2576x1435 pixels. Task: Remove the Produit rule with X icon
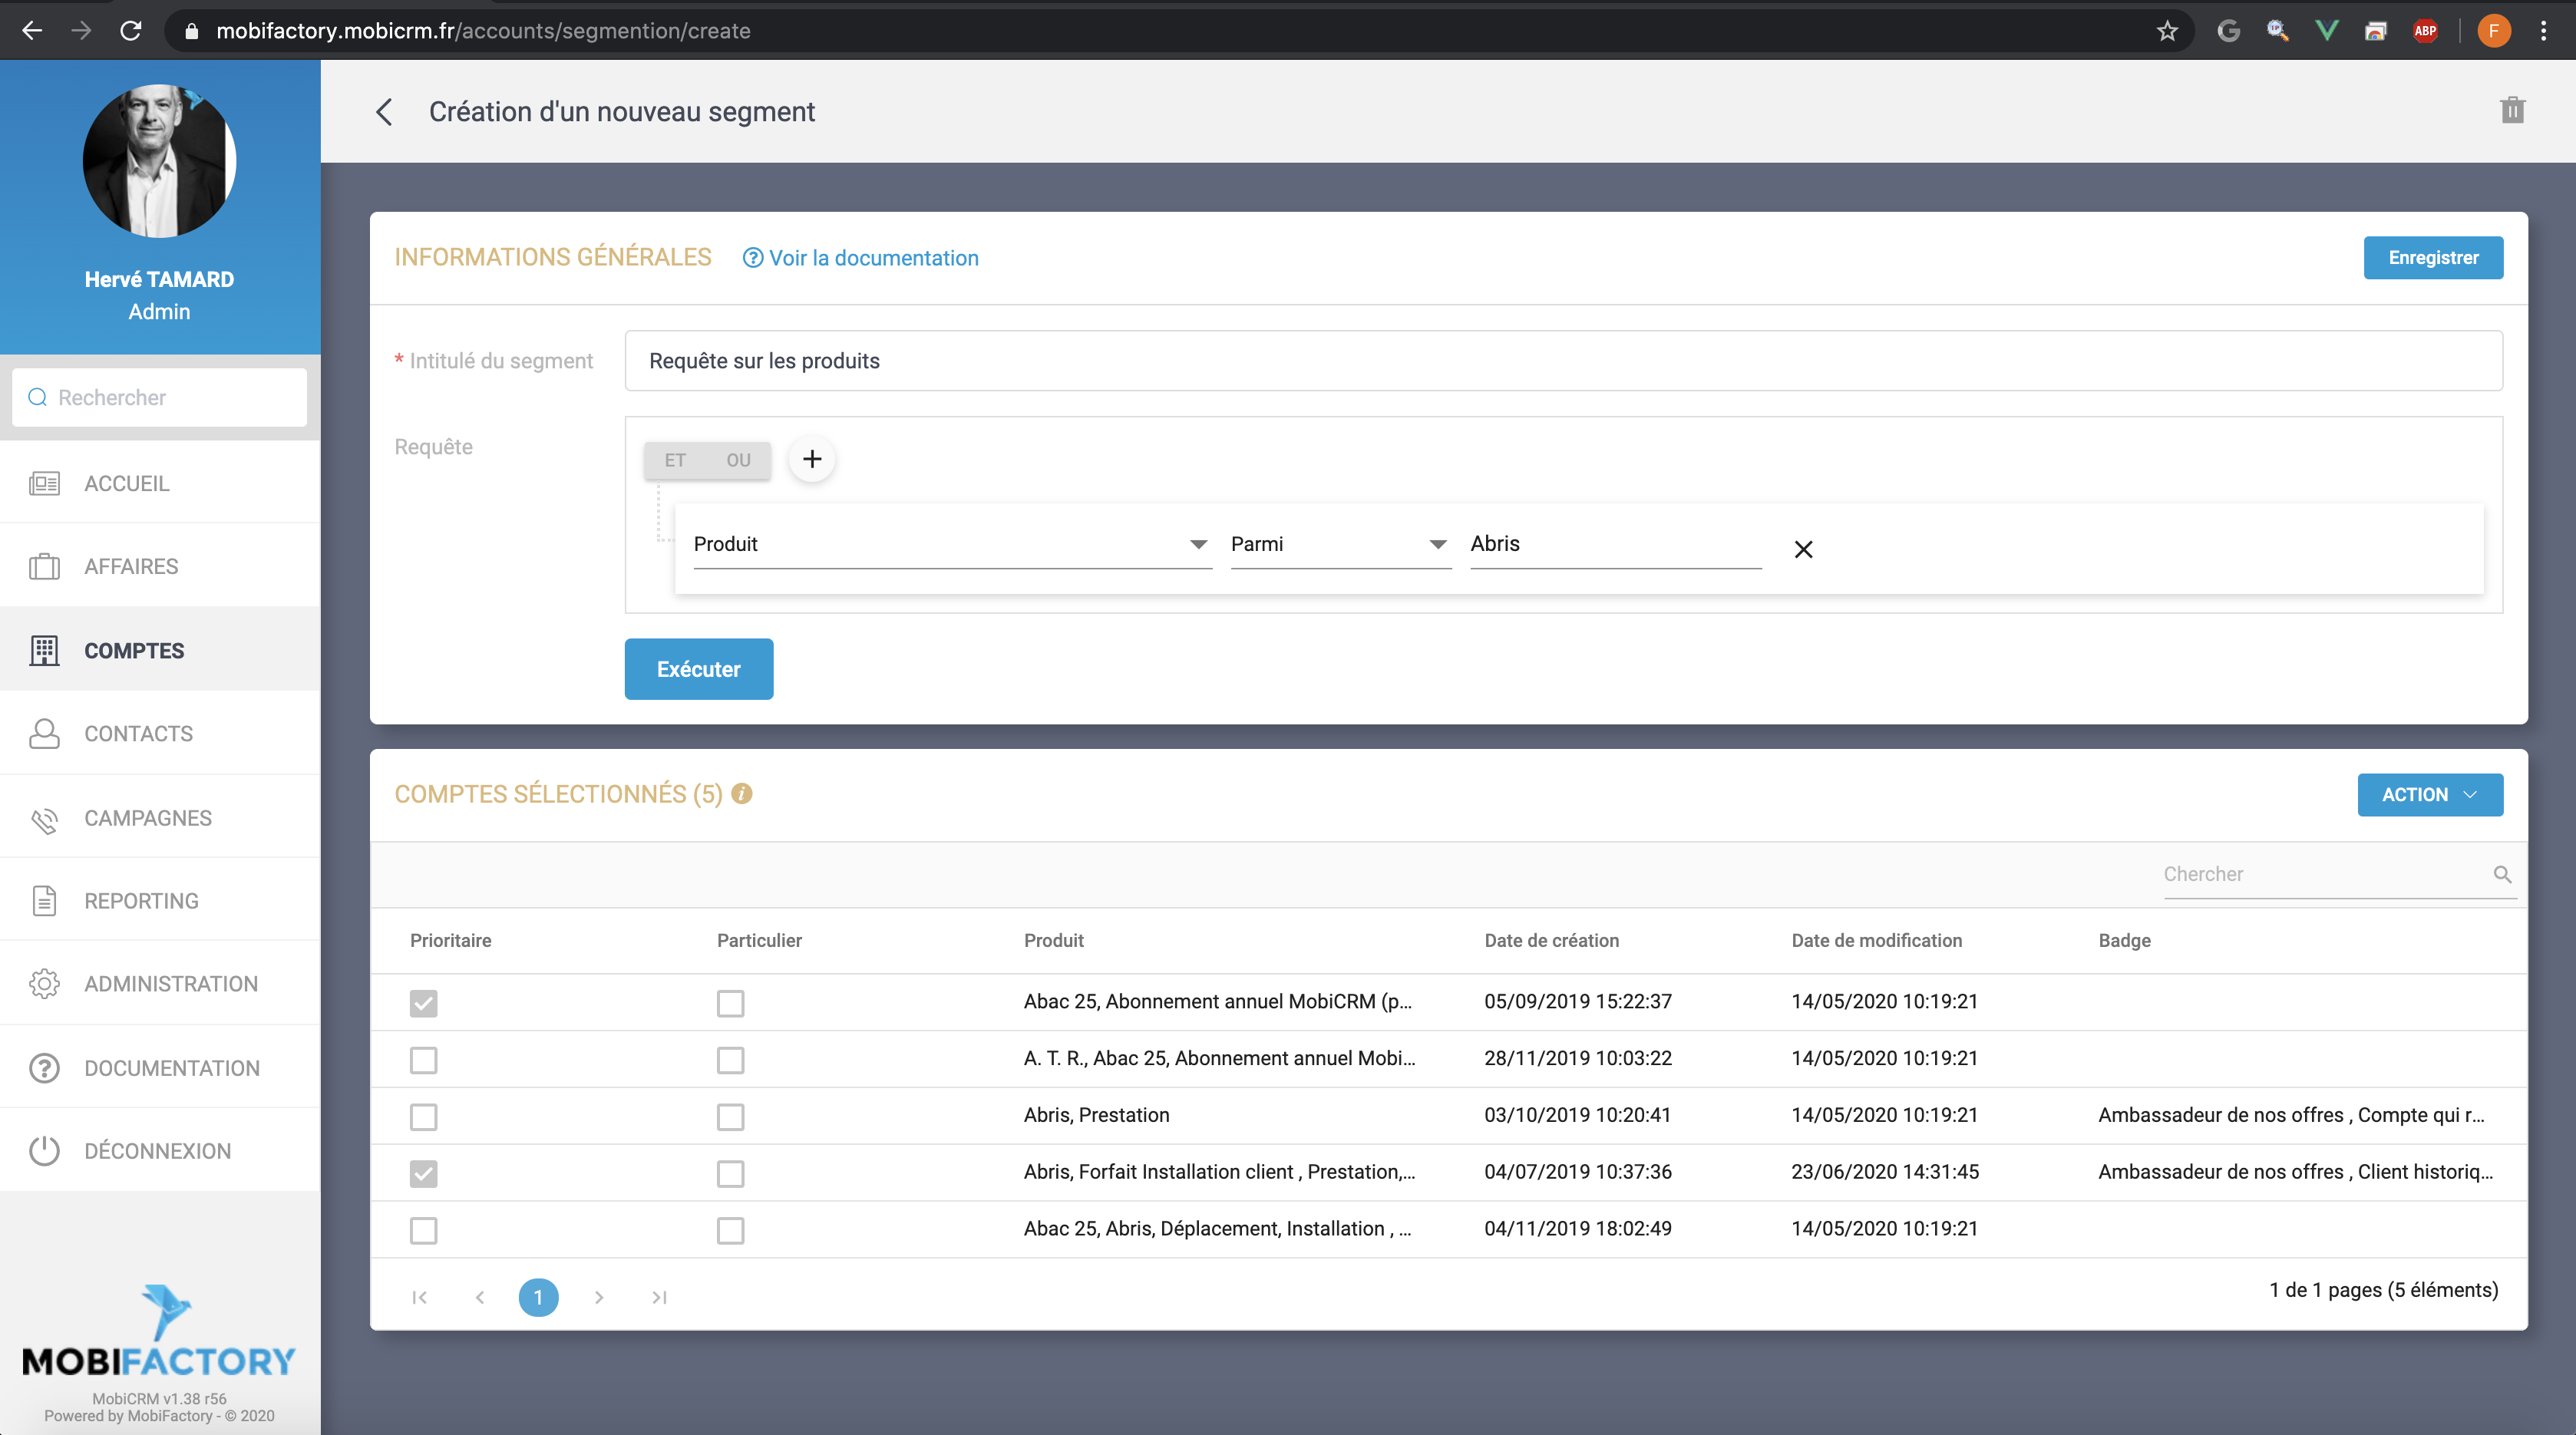pos(1803,549)
